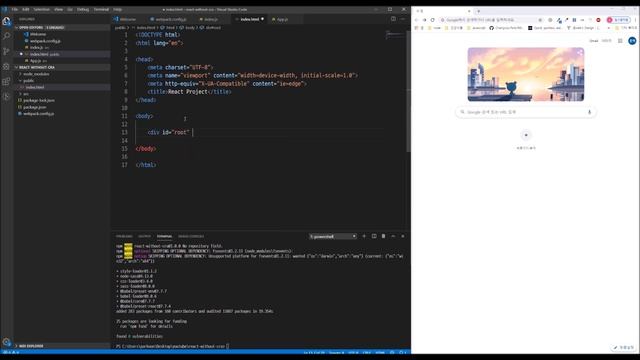Viewport: 640px width, 360px height.
Task: Click the Chrome profile chip button
Action: 618,20
